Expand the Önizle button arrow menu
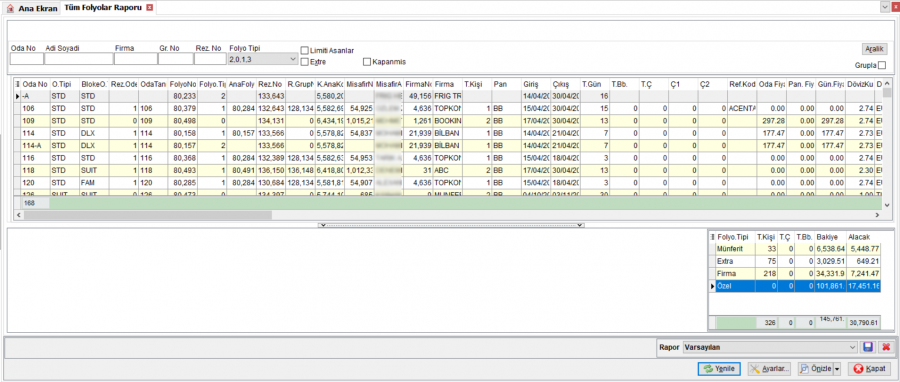Image resolution: width=900 pixels, height=382 pixels. [837, 368]
